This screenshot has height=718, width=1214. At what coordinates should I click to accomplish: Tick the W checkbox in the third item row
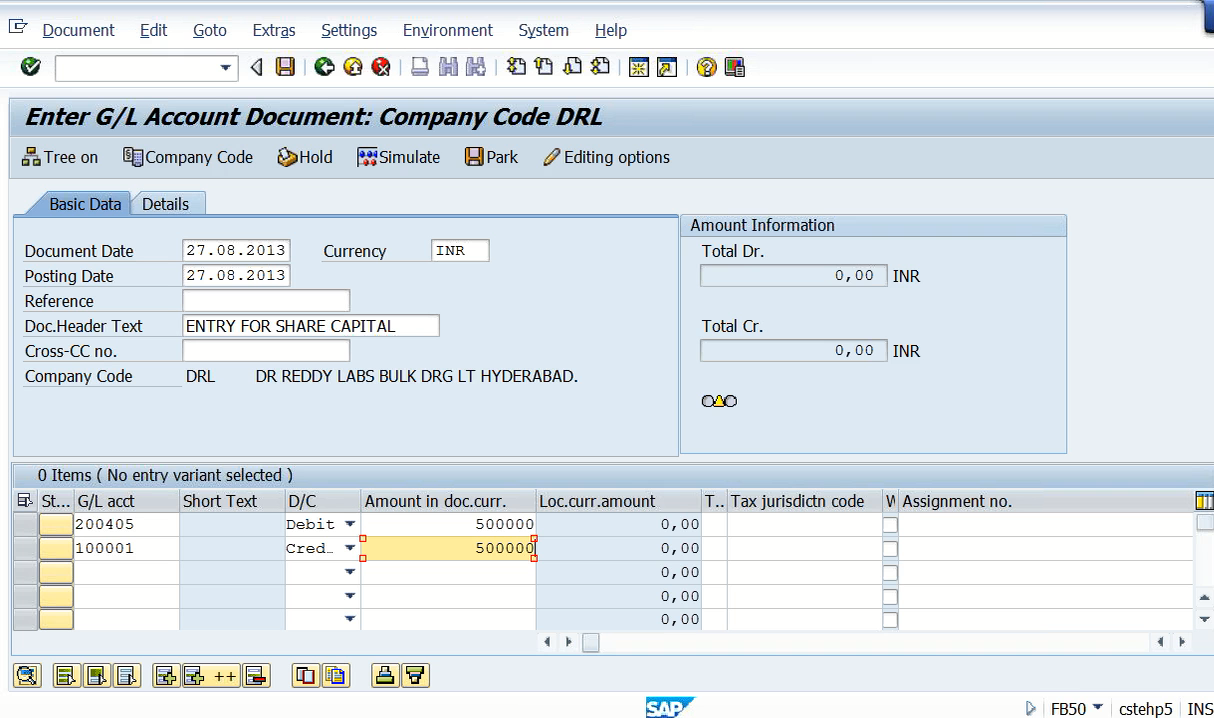(890, 573)
